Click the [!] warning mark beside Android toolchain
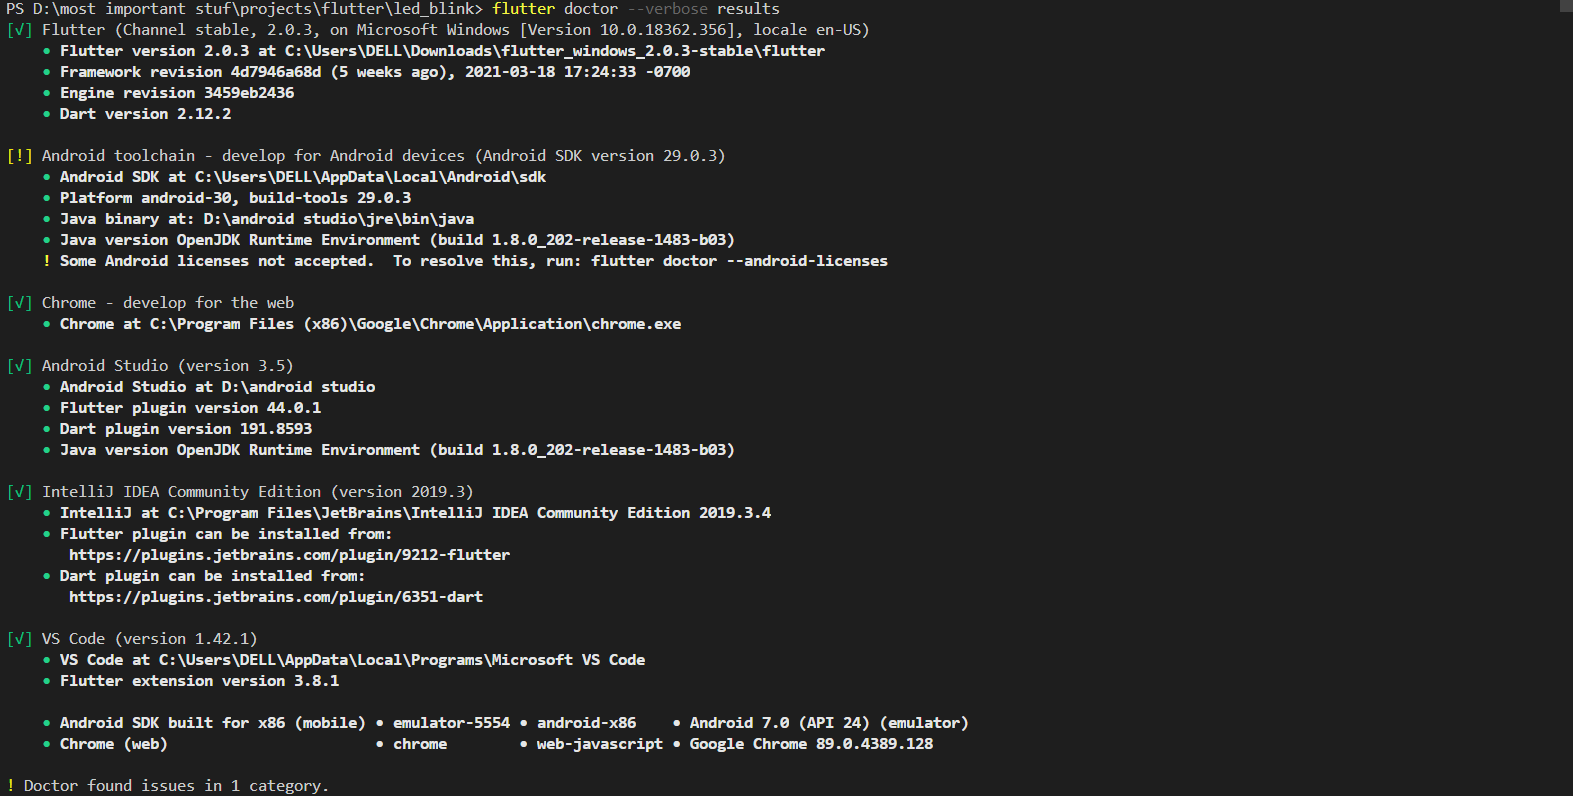The height and width of the screenshot is (796, 1573). pyautogui.click(x=20, y=156)
